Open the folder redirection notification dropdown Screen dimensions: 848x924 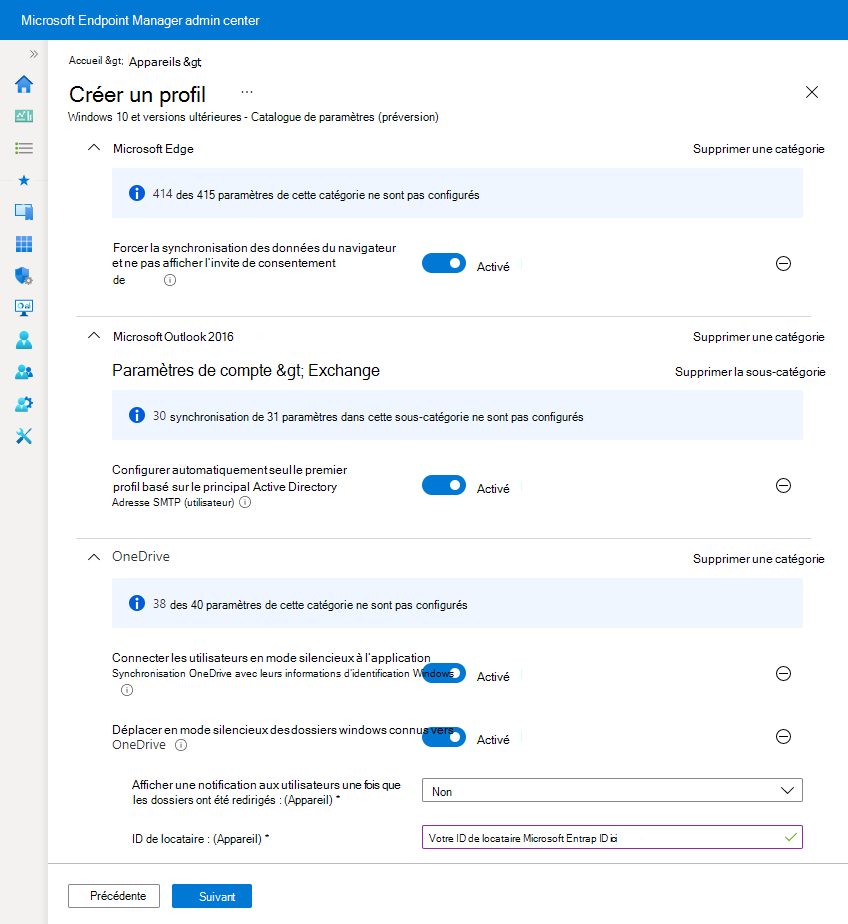(x=612, y=789)
